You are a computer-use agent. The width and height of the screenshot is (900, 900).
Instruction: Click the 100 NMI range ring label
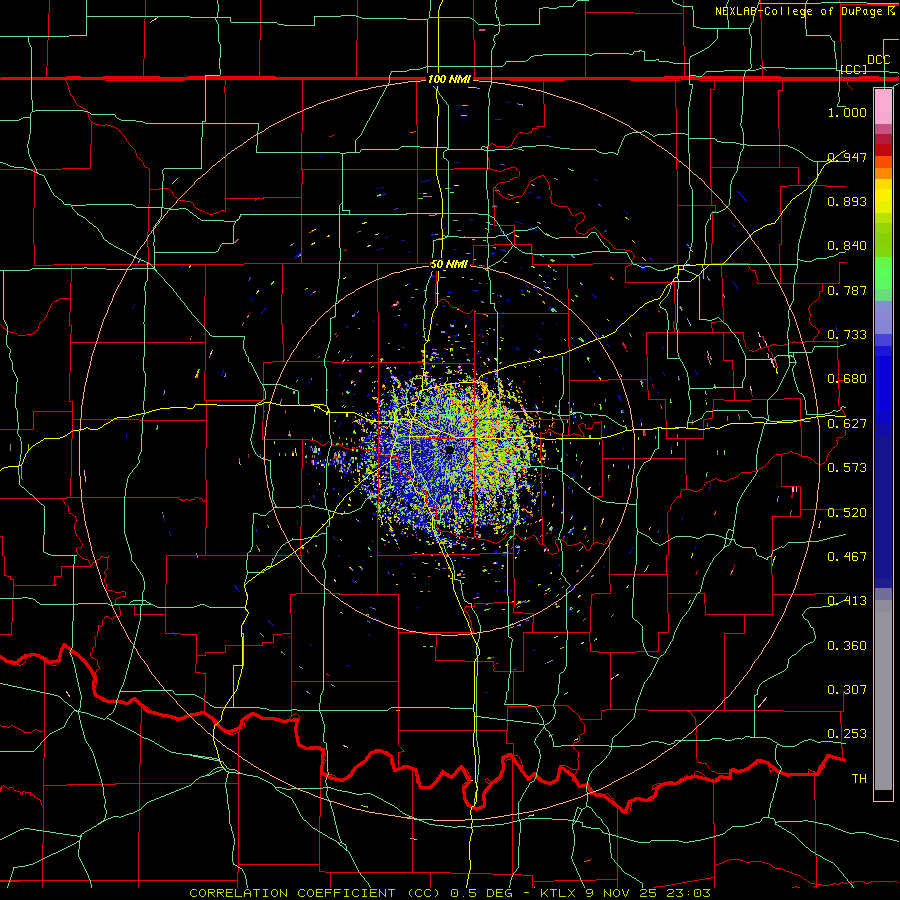point(449,79)
